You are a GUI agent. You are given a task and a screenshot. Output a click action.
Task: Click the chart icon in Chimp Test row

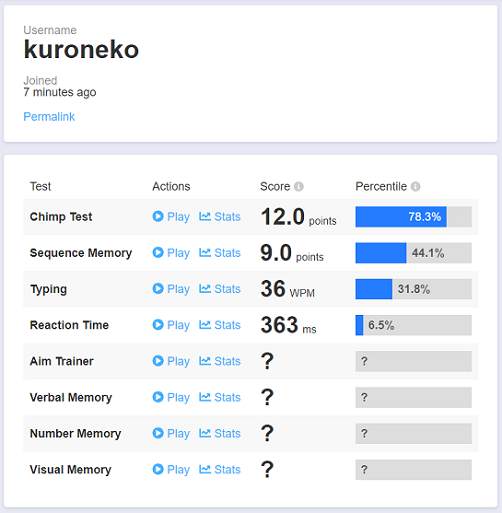click(205, 216)
